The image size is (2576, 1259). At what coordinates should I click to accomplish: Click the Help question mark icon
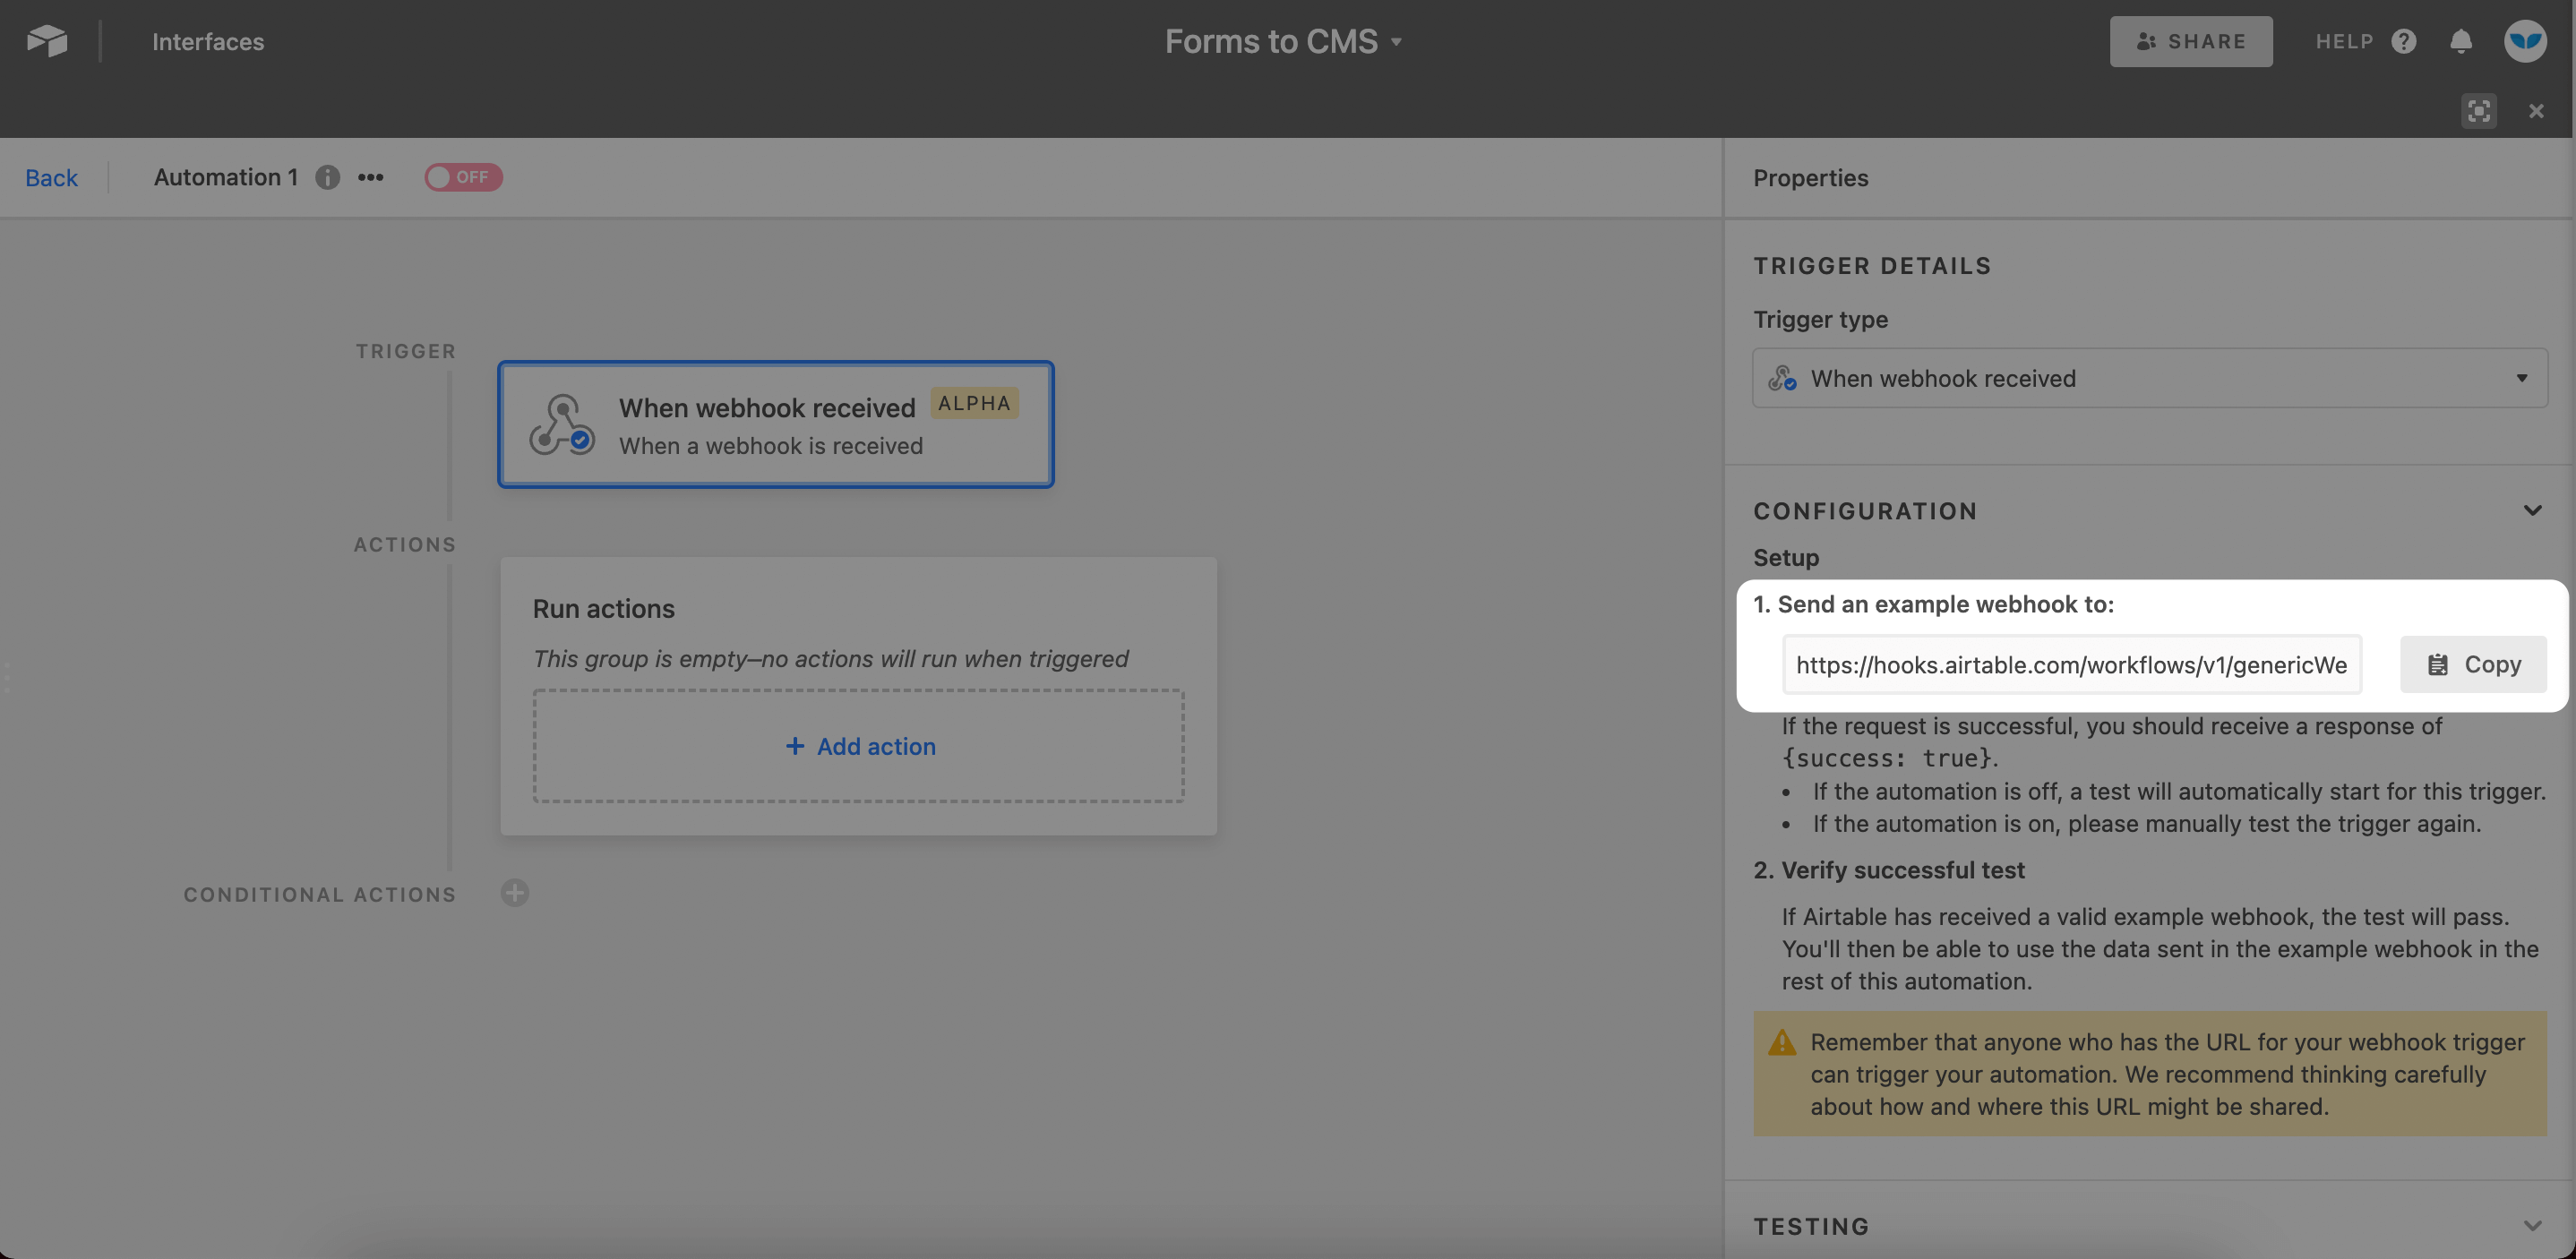pyautogui.click(x=2404, y=41)
